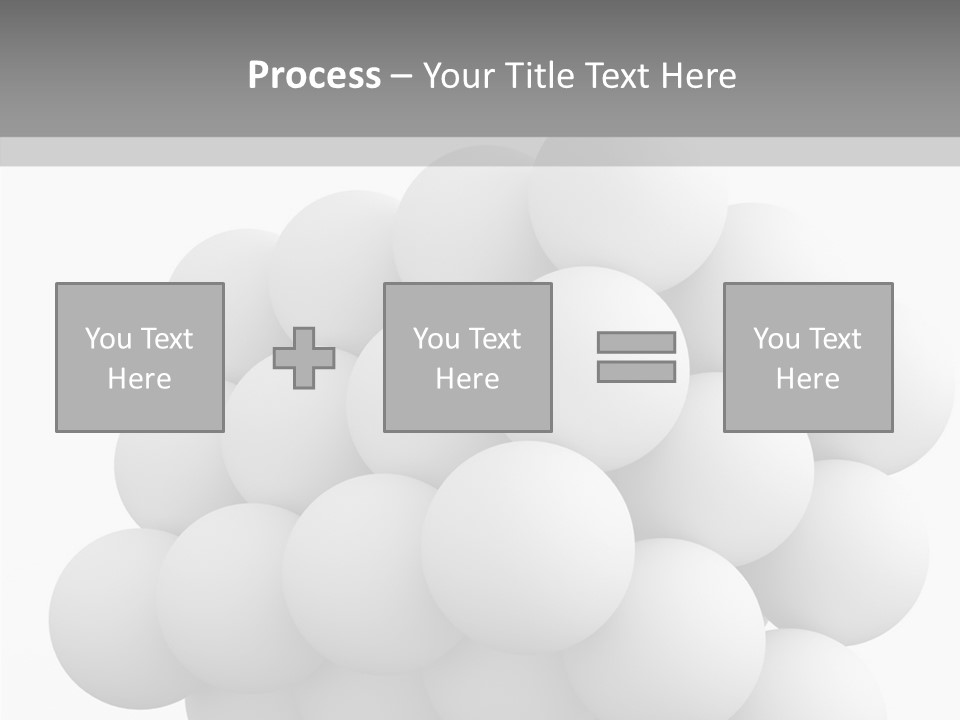Click the words 'You Text' in the middle box
This screenshot has height=720, width=960.
[467, 339]
